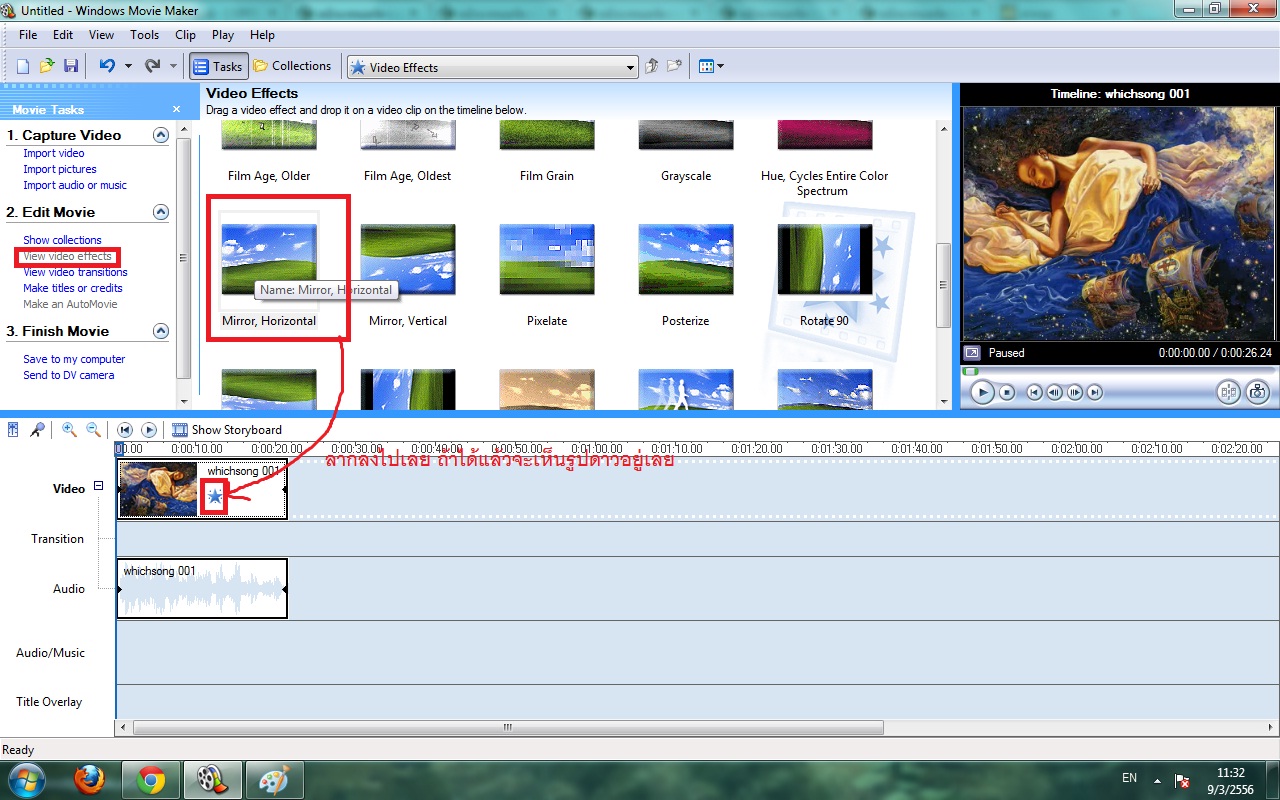Open the Edit menu

[x=63, y=34]
